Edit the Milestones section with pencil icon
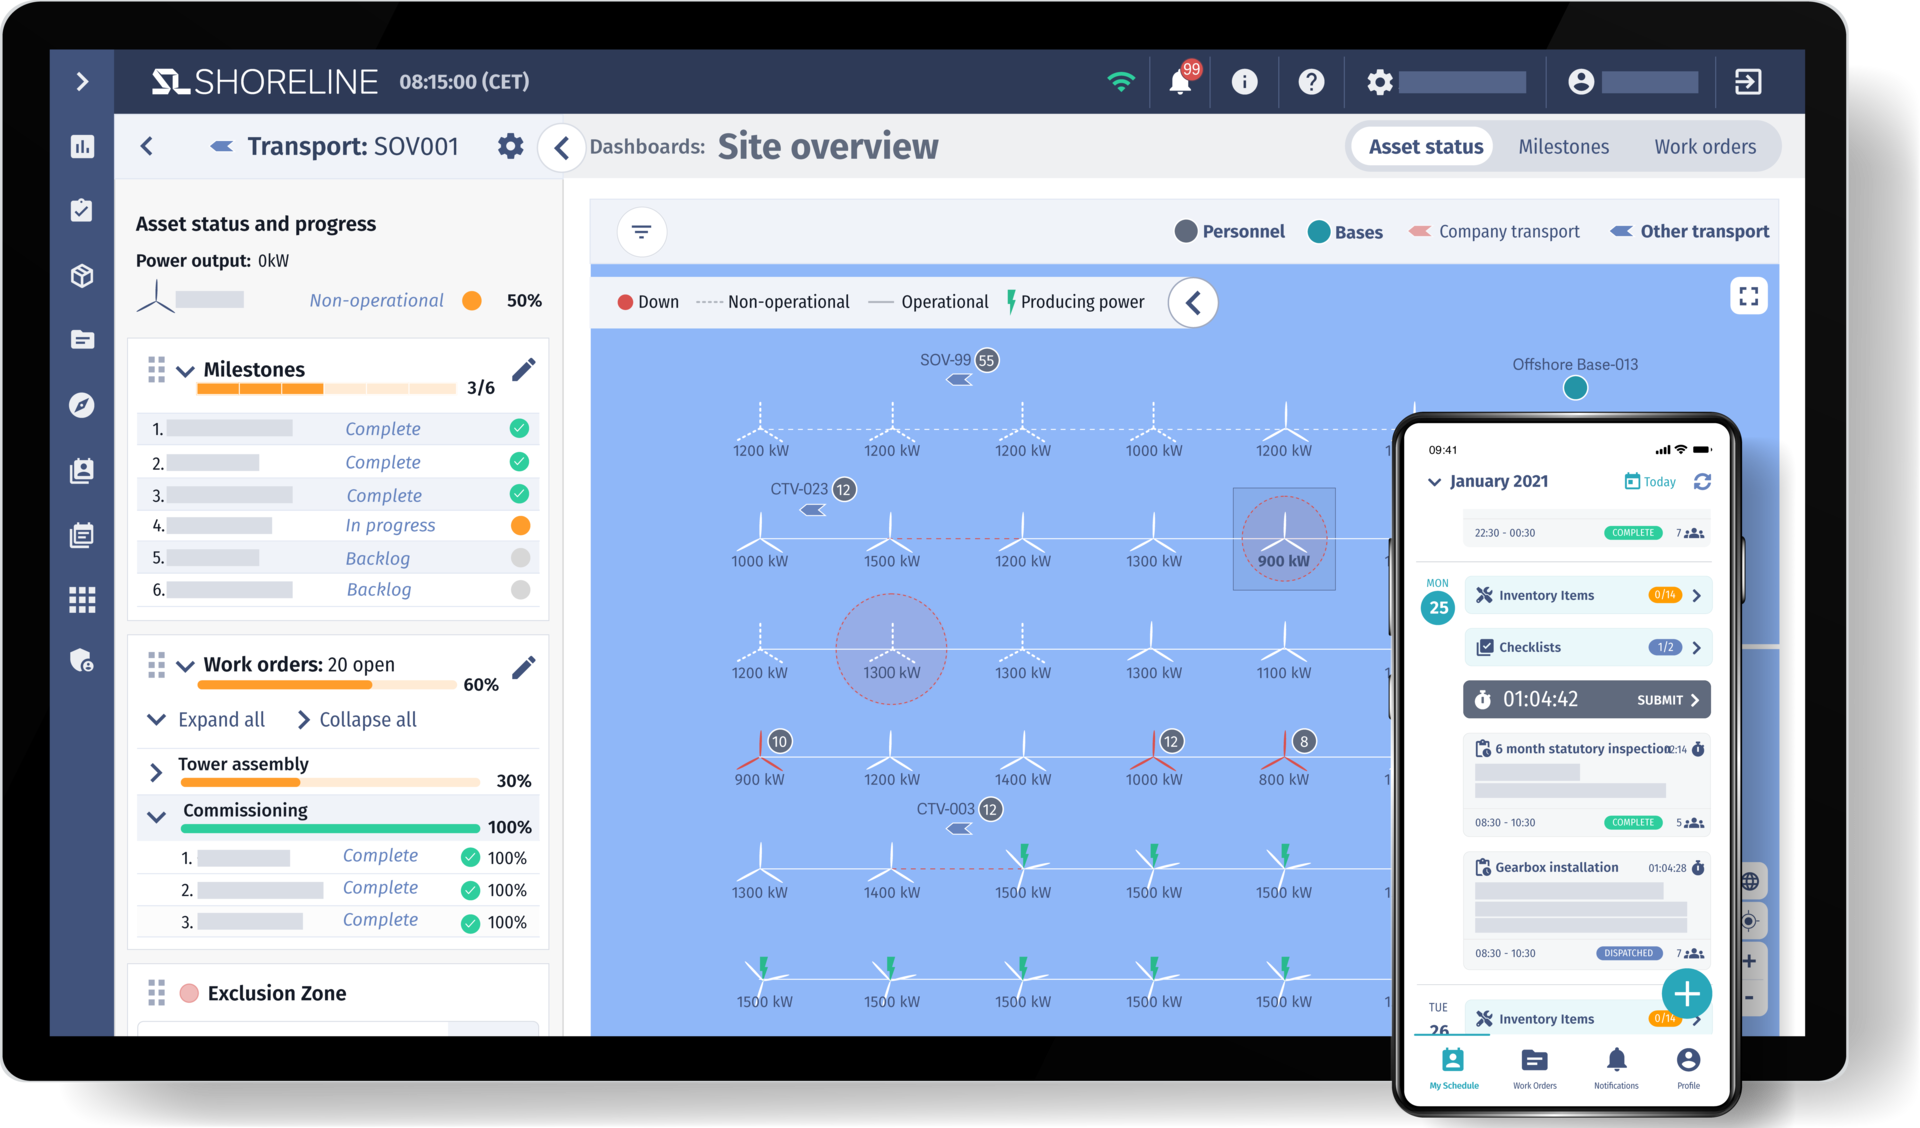 (x=523, y=370)
